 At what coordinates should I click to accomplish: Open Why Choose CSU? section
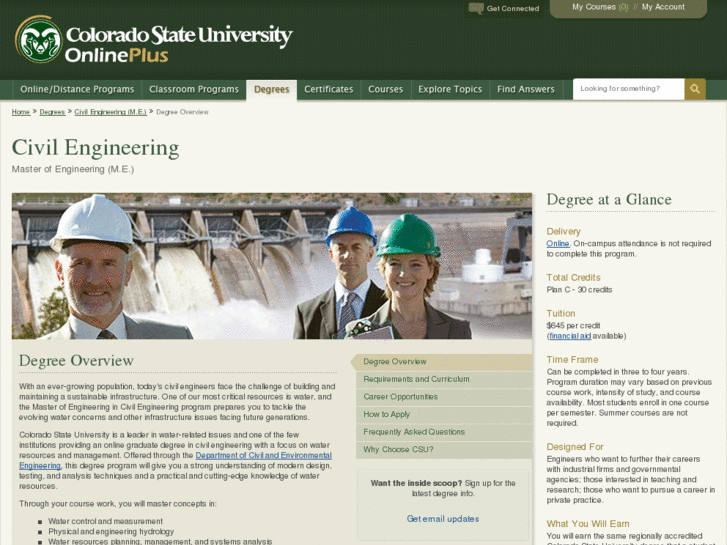[x=444, y=450]
